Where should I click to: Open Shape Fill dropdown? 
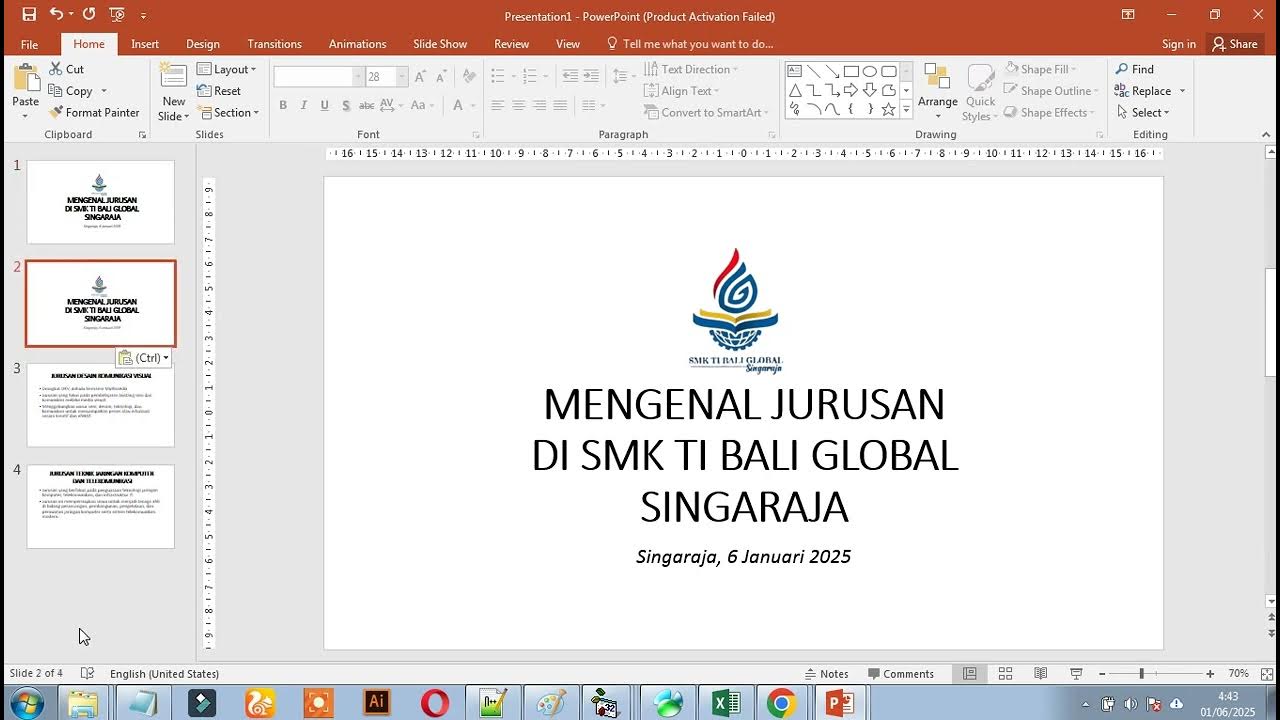[1040, 69]
